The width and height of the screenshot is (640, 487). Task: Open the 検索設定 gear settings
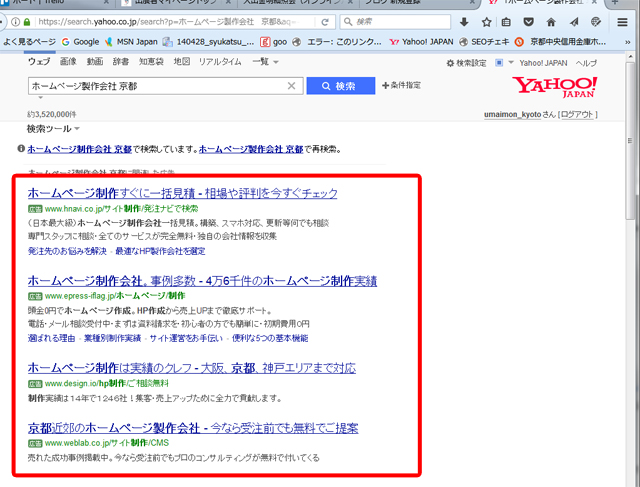point(466,63)
